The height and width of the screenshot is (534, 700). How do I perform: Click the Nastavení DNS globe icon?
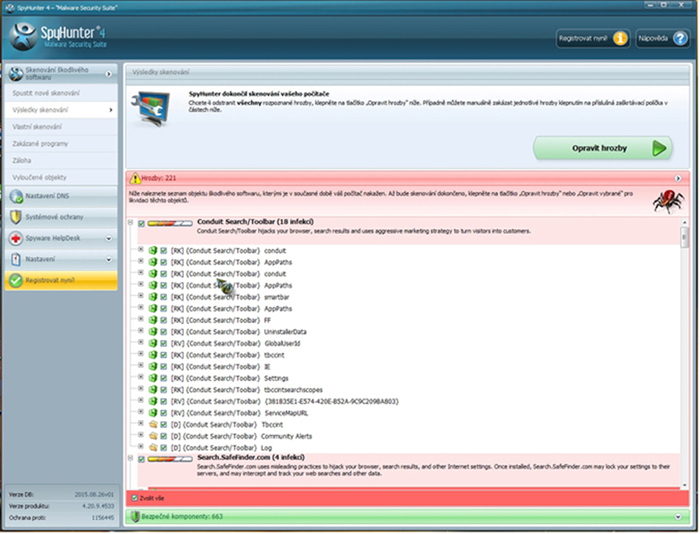[14, 195]
